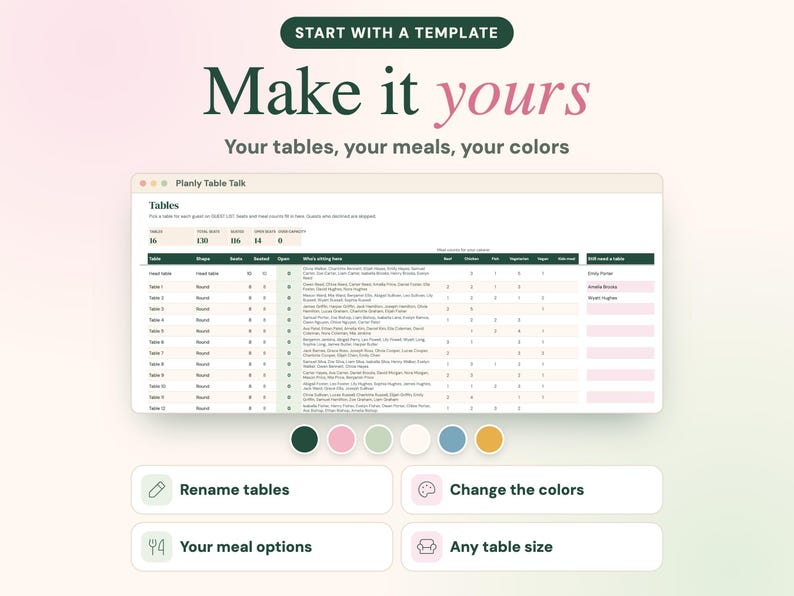Pick the blue color swatch
The height and width of the screenshot is (596, 794).
[x=452, y=439]
